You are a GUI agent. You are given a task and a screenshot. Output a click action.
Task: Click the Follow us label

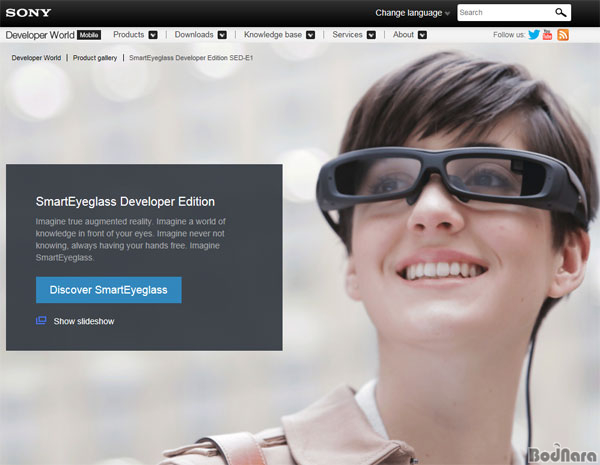pos(509,35)
